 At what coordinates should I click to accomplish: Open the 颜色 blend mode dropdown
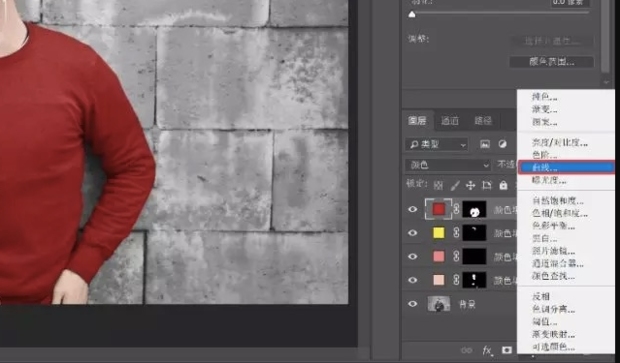click(x=448, y=165)
